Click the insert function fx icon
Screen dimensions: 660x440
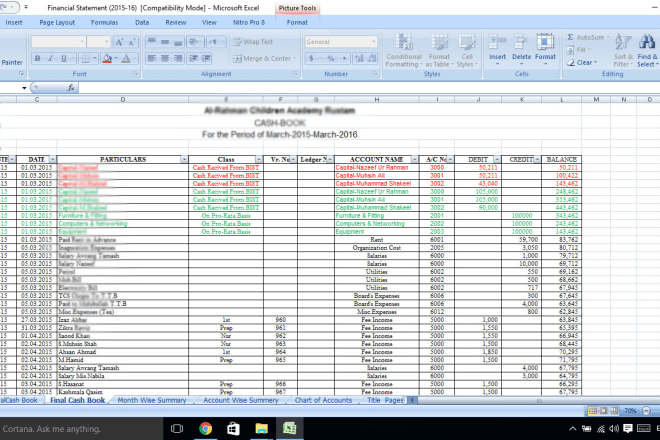[71, 87]
